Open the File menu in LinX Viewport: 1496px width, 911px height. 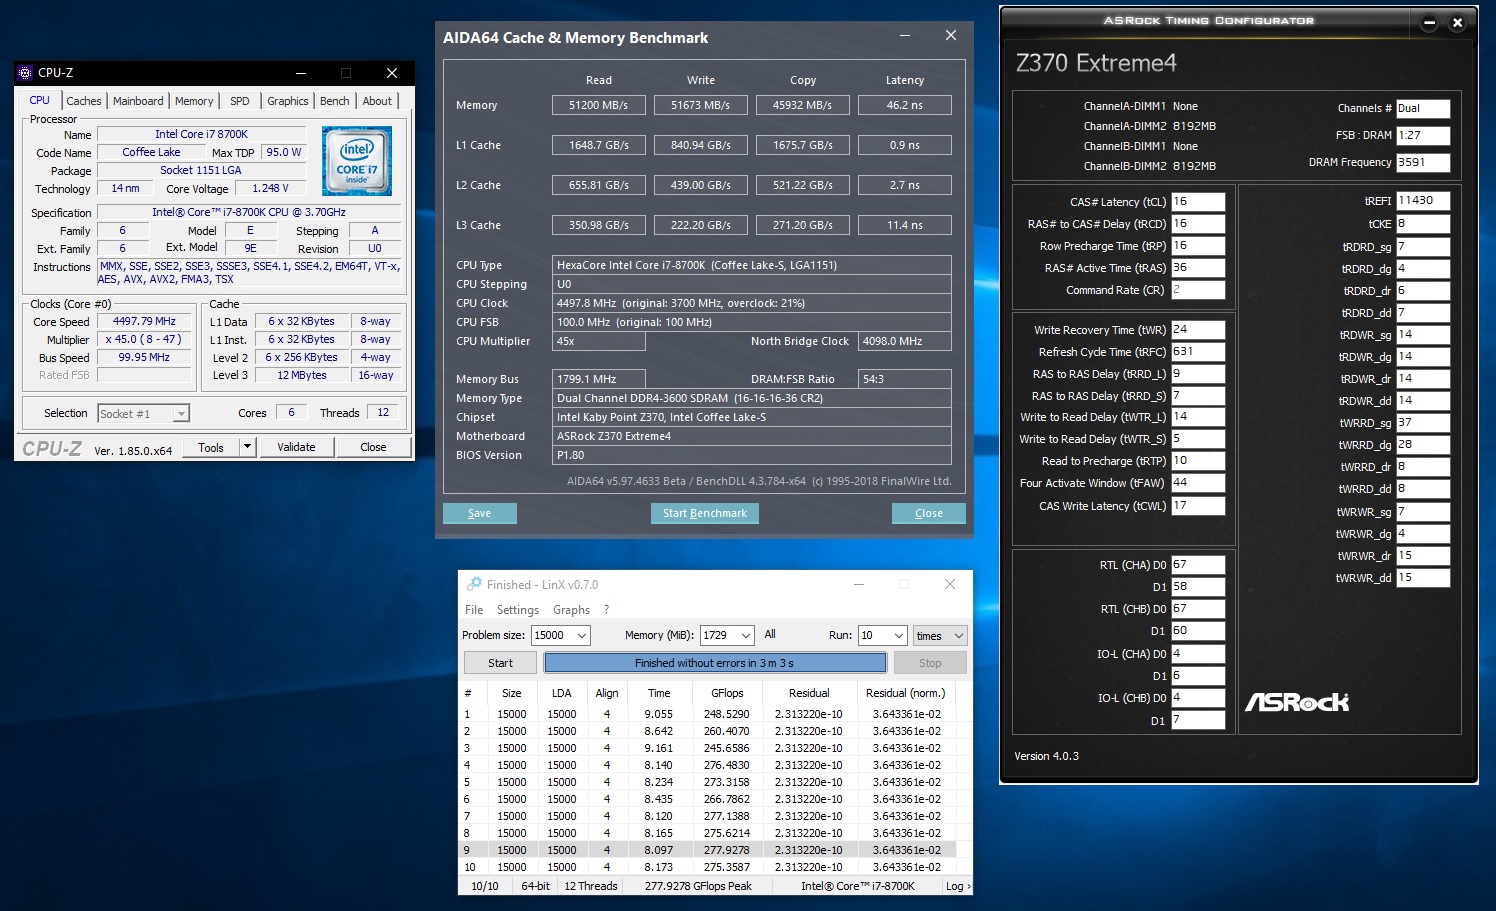pos(474,610)
